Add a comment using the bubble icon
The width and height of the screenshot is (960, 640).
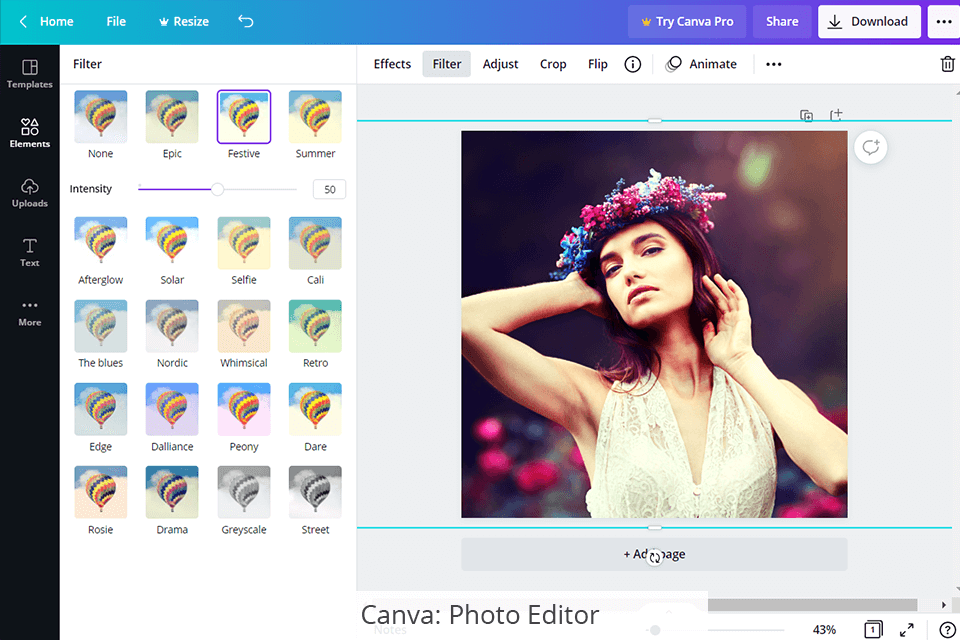pos(871,148)
